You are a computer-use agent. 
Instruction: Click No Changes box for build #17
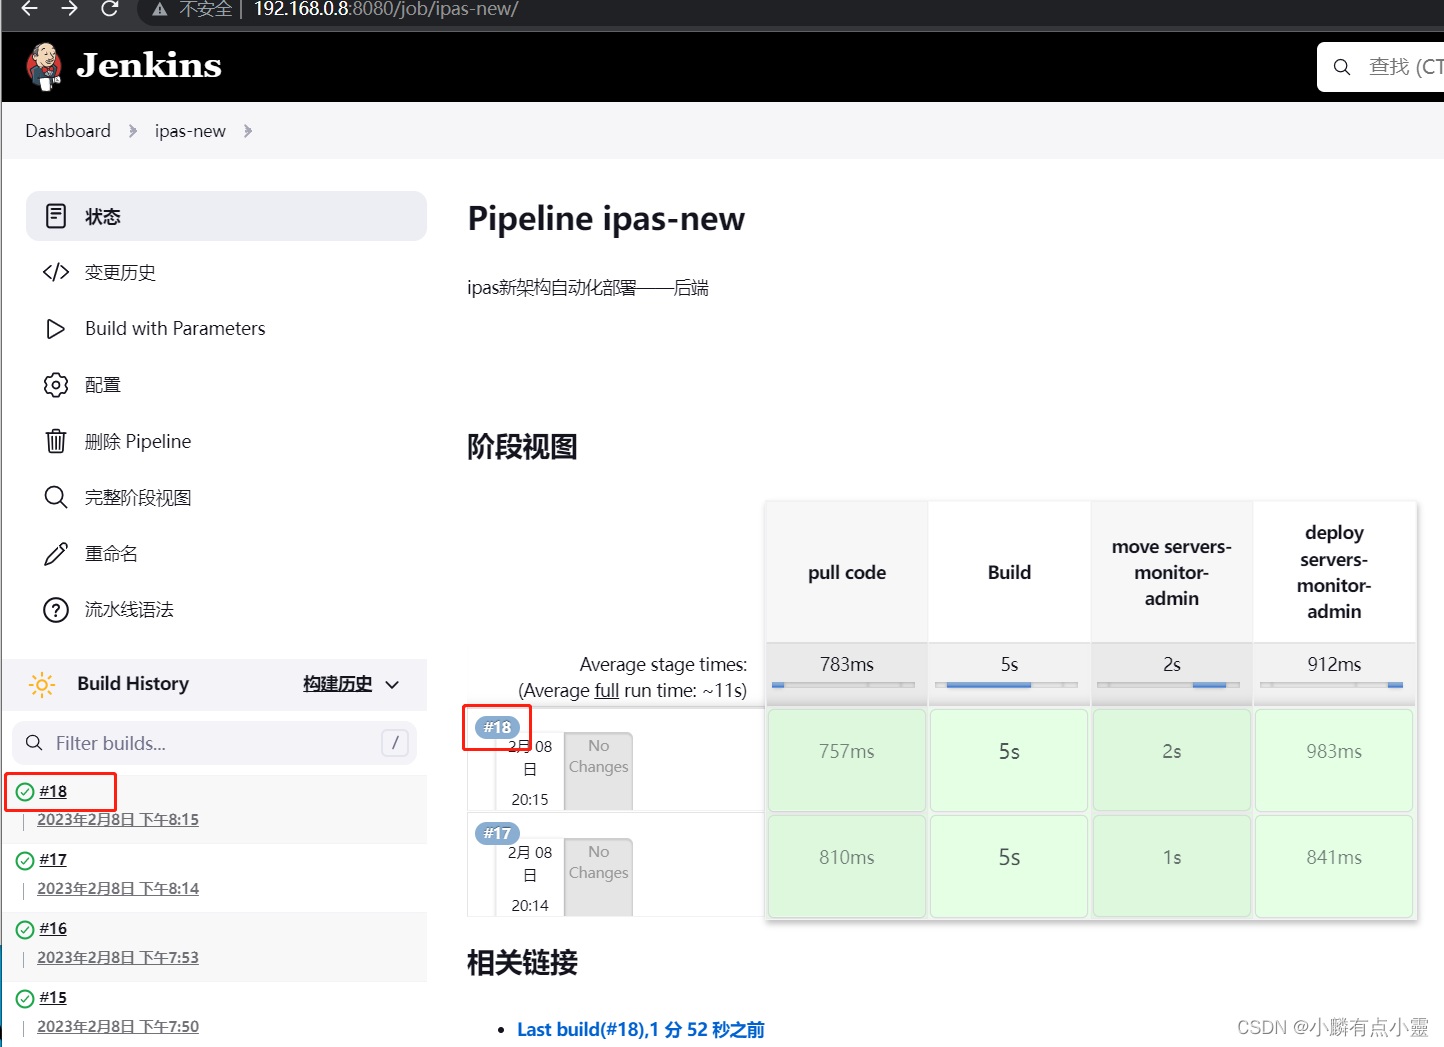coord(598,877)
